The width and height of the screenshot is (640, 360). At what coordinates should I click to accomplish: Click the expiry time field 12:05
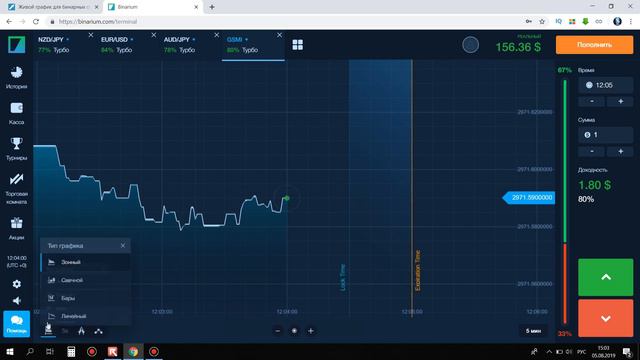coord(605,85)
